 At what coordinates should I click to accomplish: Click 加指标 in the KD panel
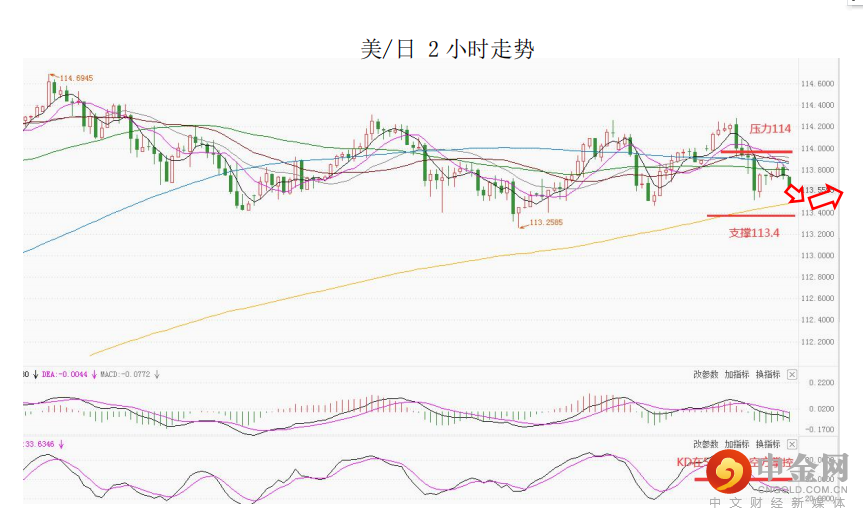736,444
